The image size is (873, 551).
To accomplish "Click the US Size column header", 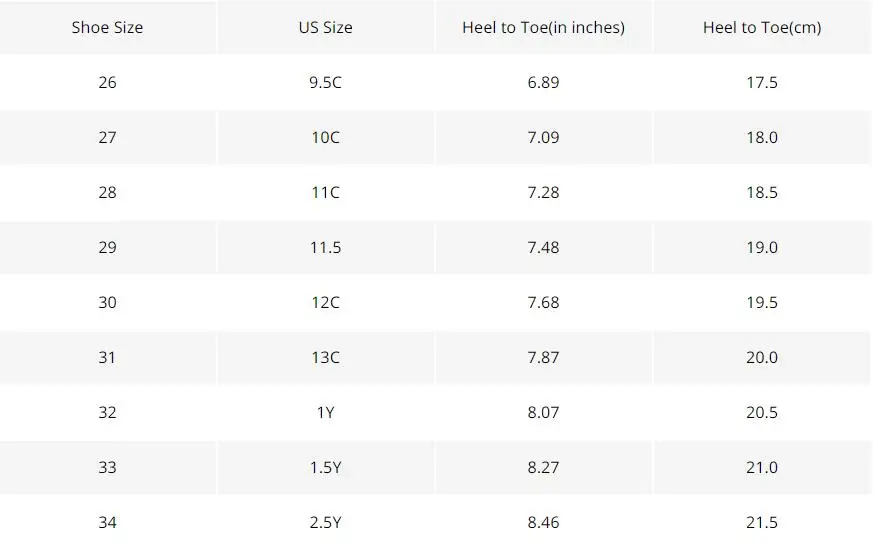I will (x=326, y=27).
